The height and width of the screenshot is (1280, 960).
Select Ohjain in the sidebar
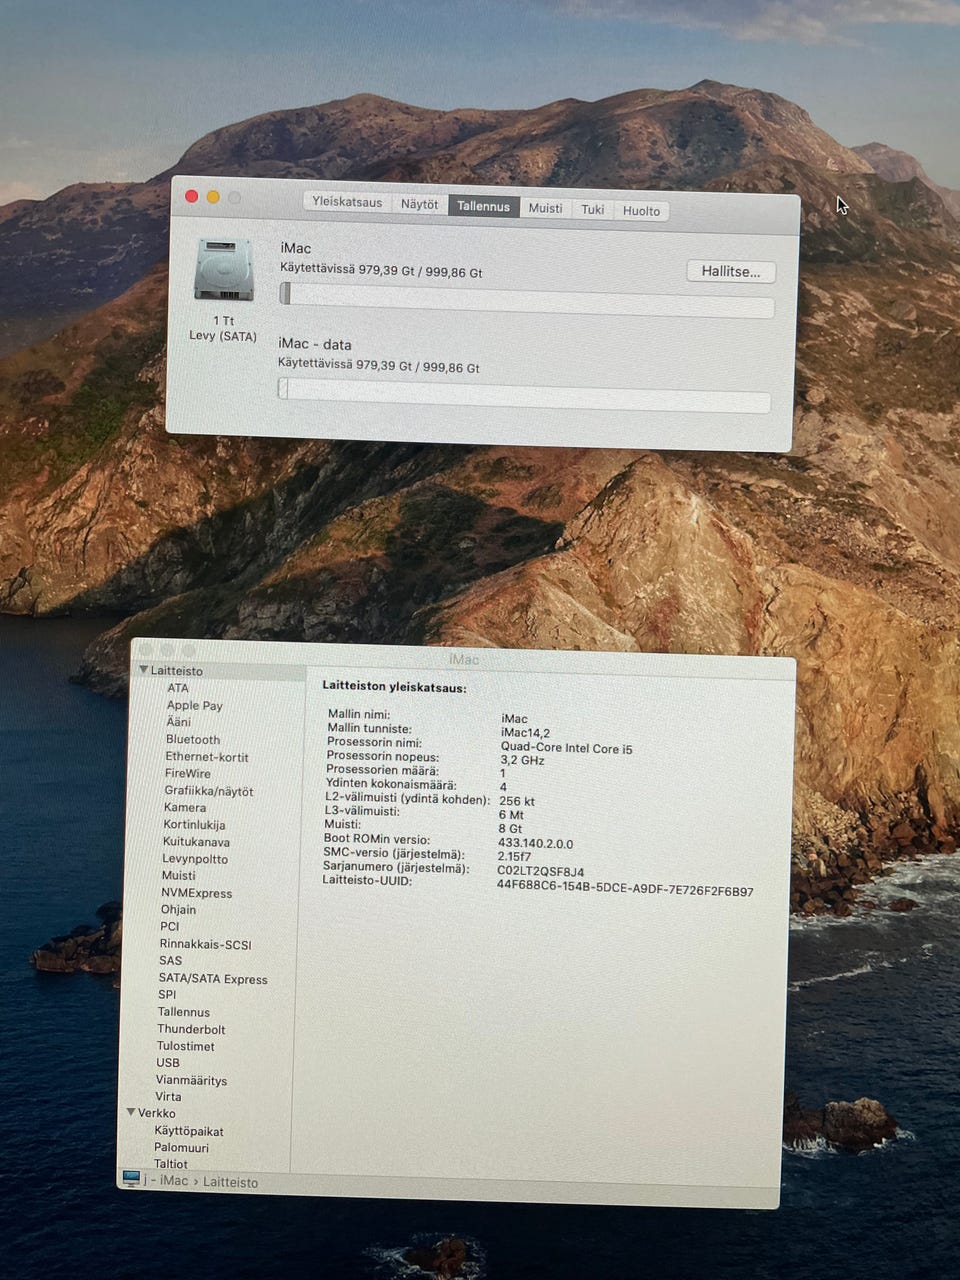(178, 909)
